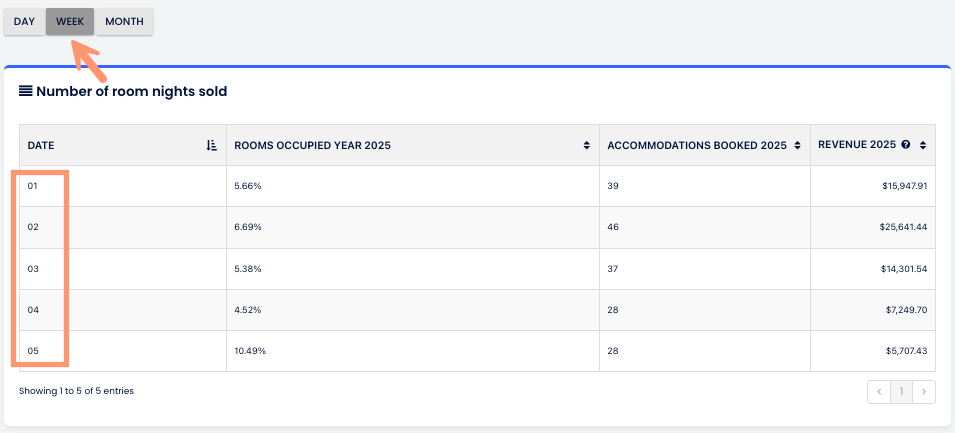Click the Number of room nights sold heading
The width and height of the screenshot is (955, 433).
point(132,91)
